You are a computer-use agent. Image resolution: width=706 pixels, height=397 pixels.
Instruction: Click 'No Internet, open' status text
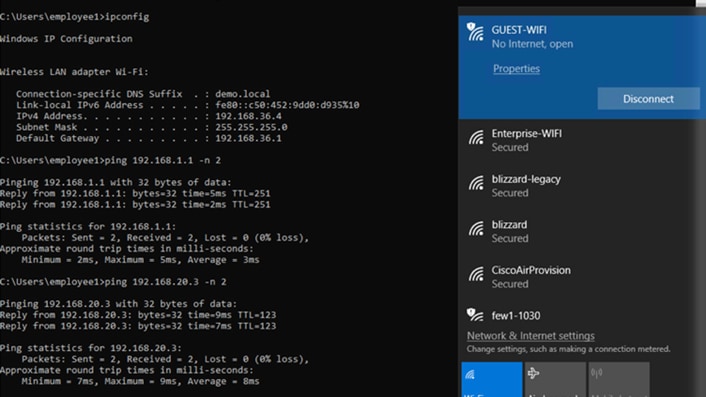(x=532, y=44)
